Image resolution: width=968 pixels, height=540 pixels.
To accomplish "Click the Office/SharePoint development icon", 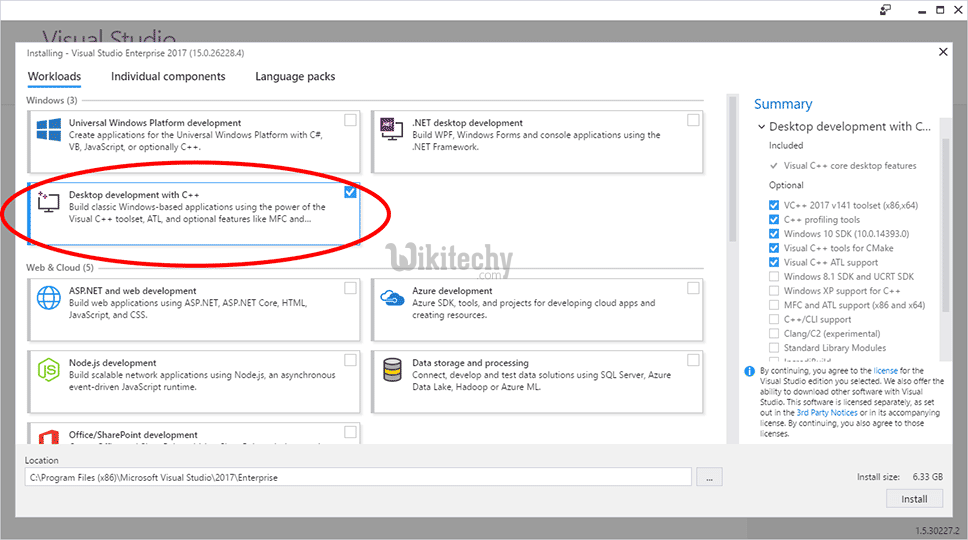I will click(x=49, y=438).
